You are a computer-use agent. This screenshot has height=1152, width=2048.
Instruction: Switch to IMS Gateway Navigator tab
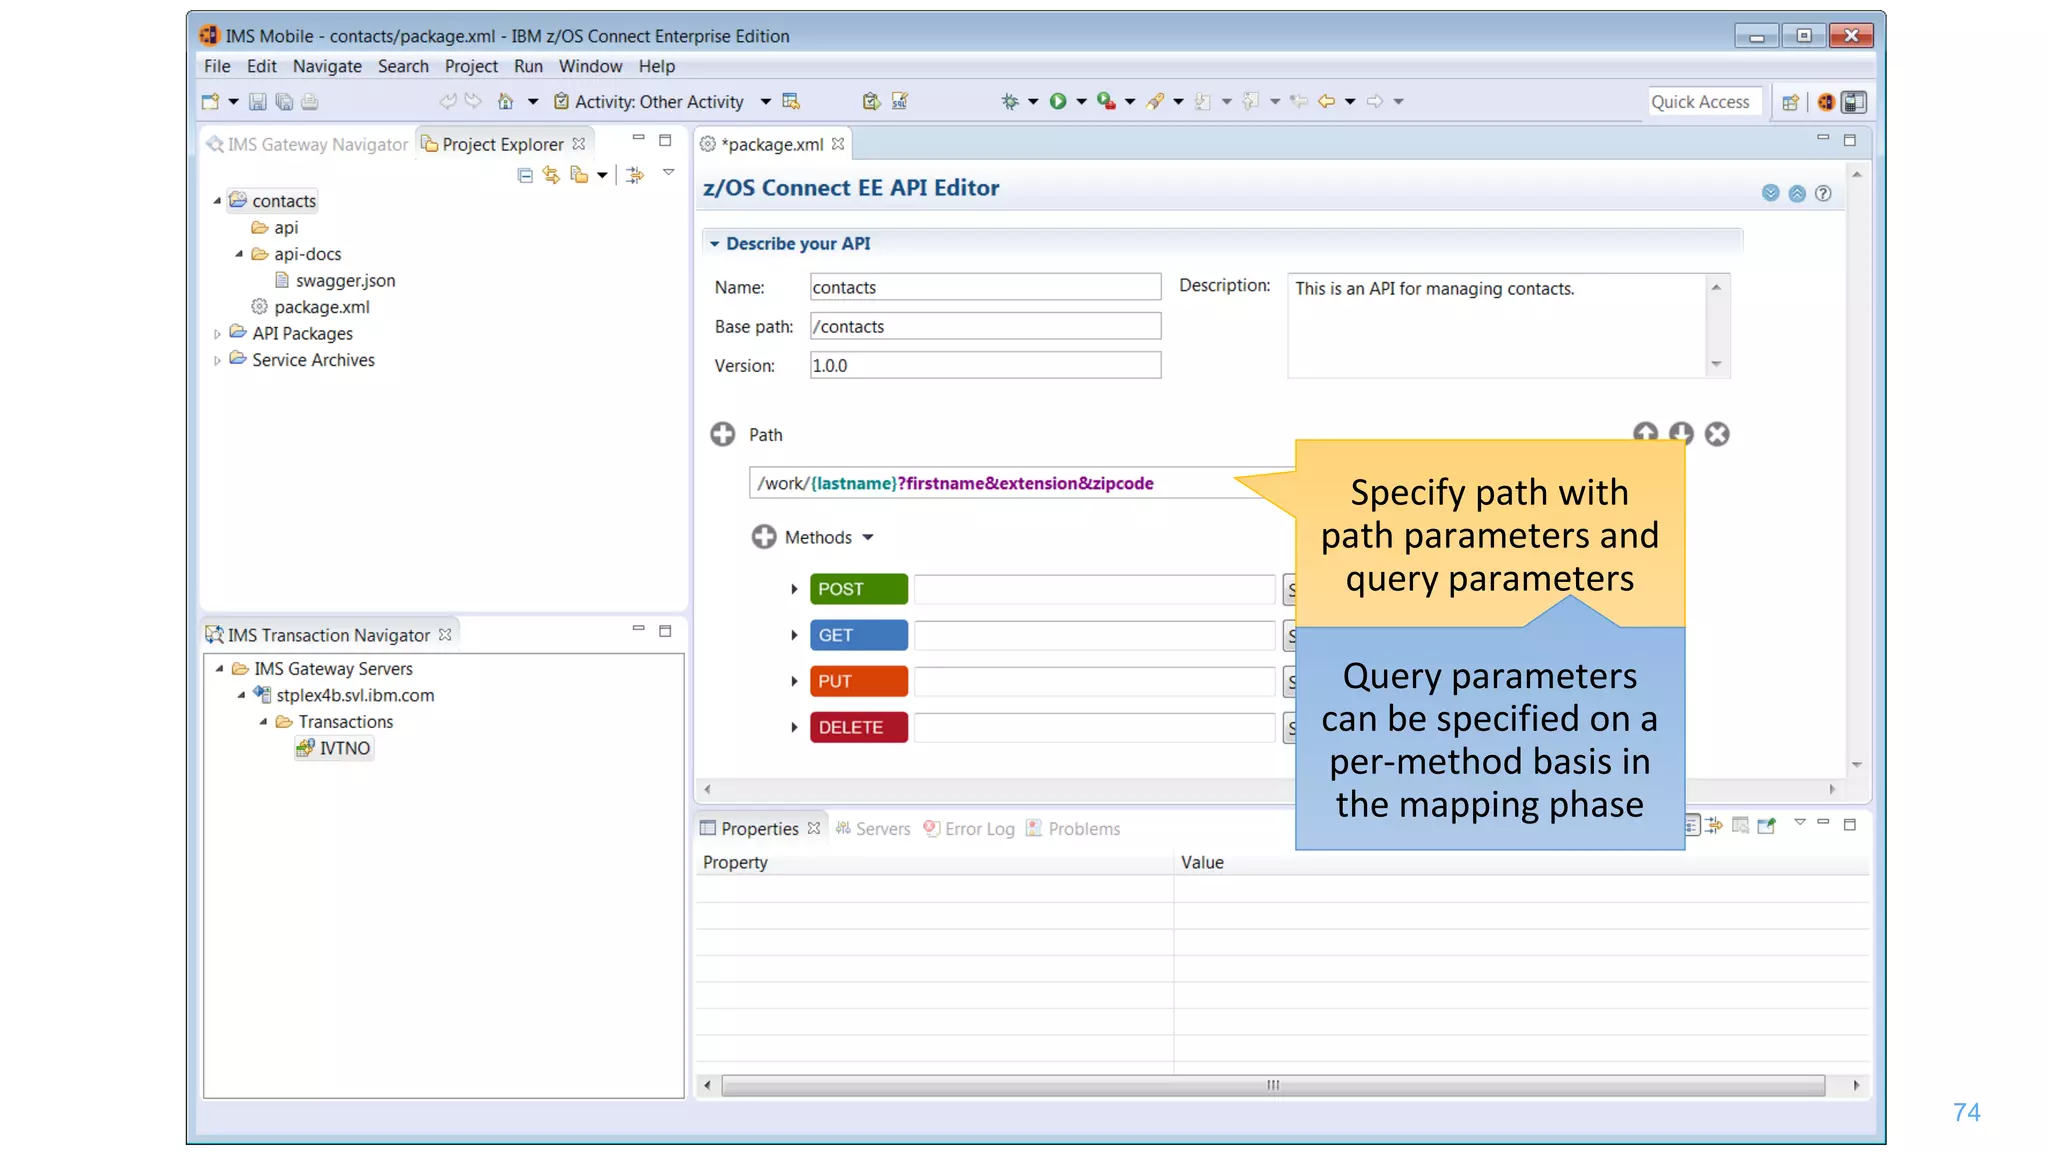tap(307, 144)
